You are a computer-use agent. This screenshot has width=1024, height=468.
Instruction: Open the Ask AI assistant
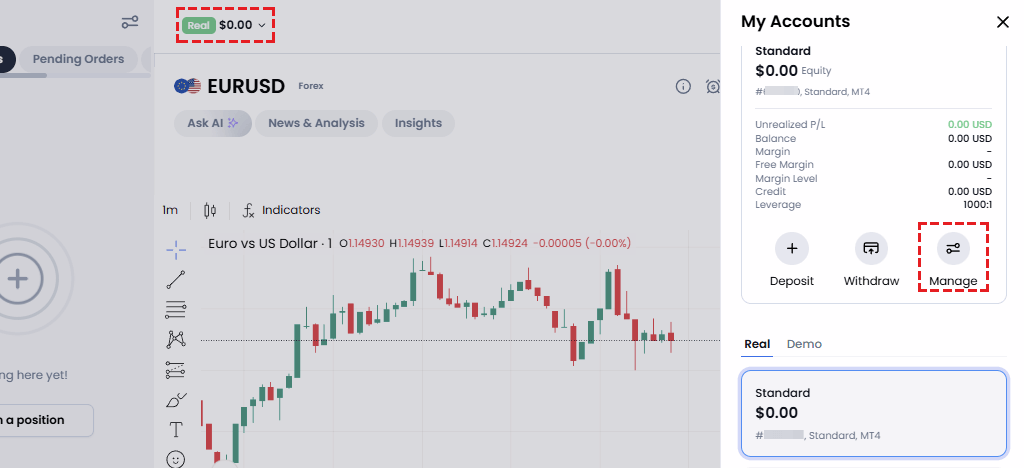pos(213,123)
